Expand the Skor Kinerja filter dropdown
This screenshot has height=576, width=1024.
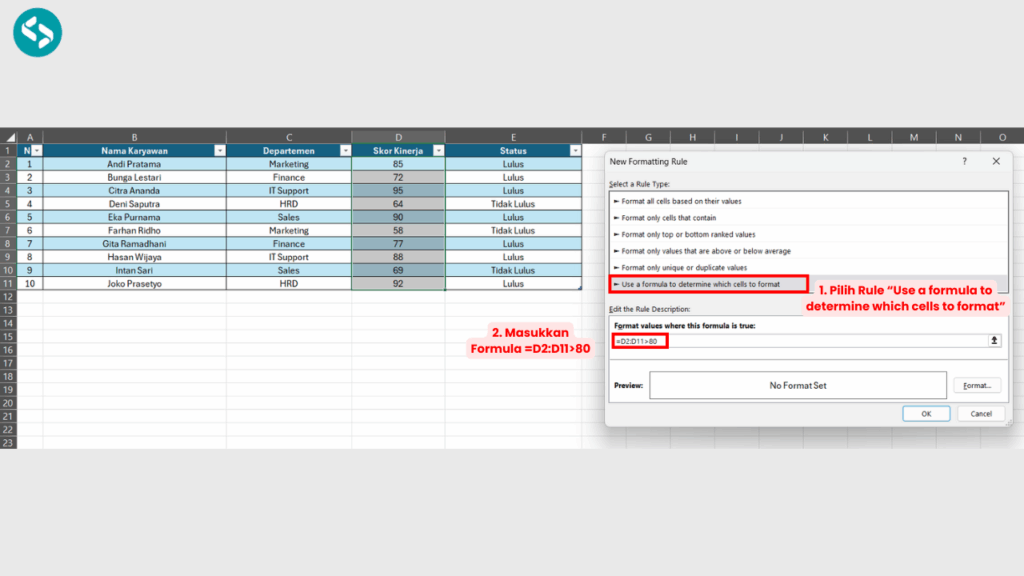tap(438, 151)
